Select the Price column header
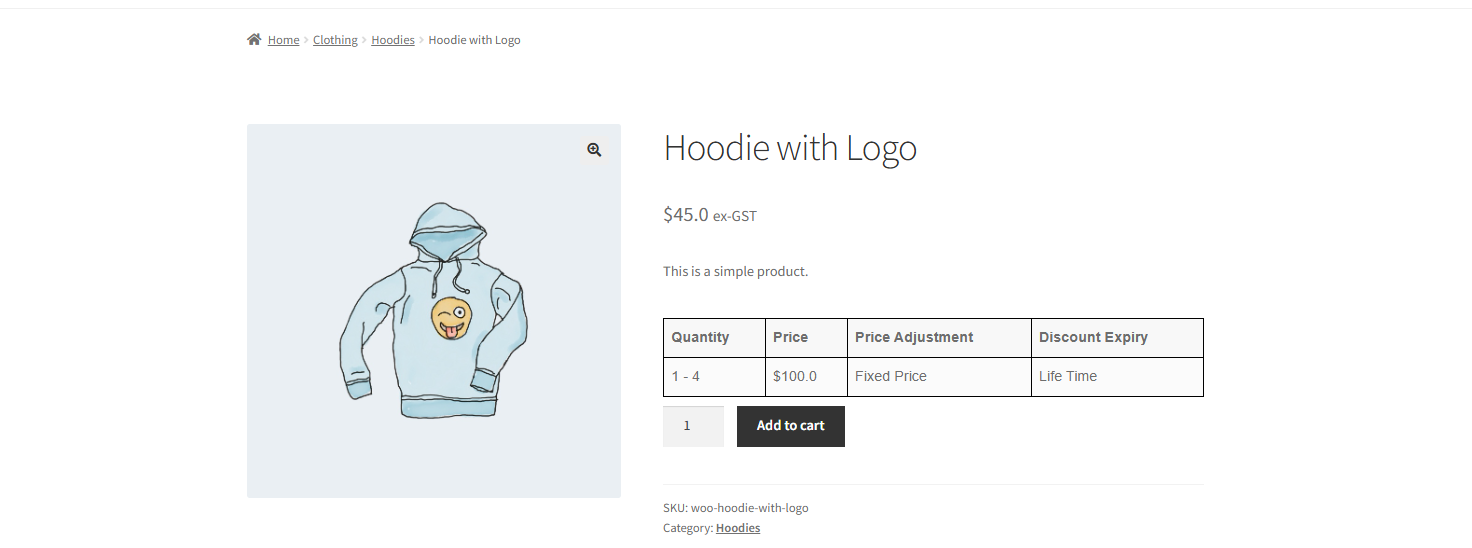 coord(790,337)
